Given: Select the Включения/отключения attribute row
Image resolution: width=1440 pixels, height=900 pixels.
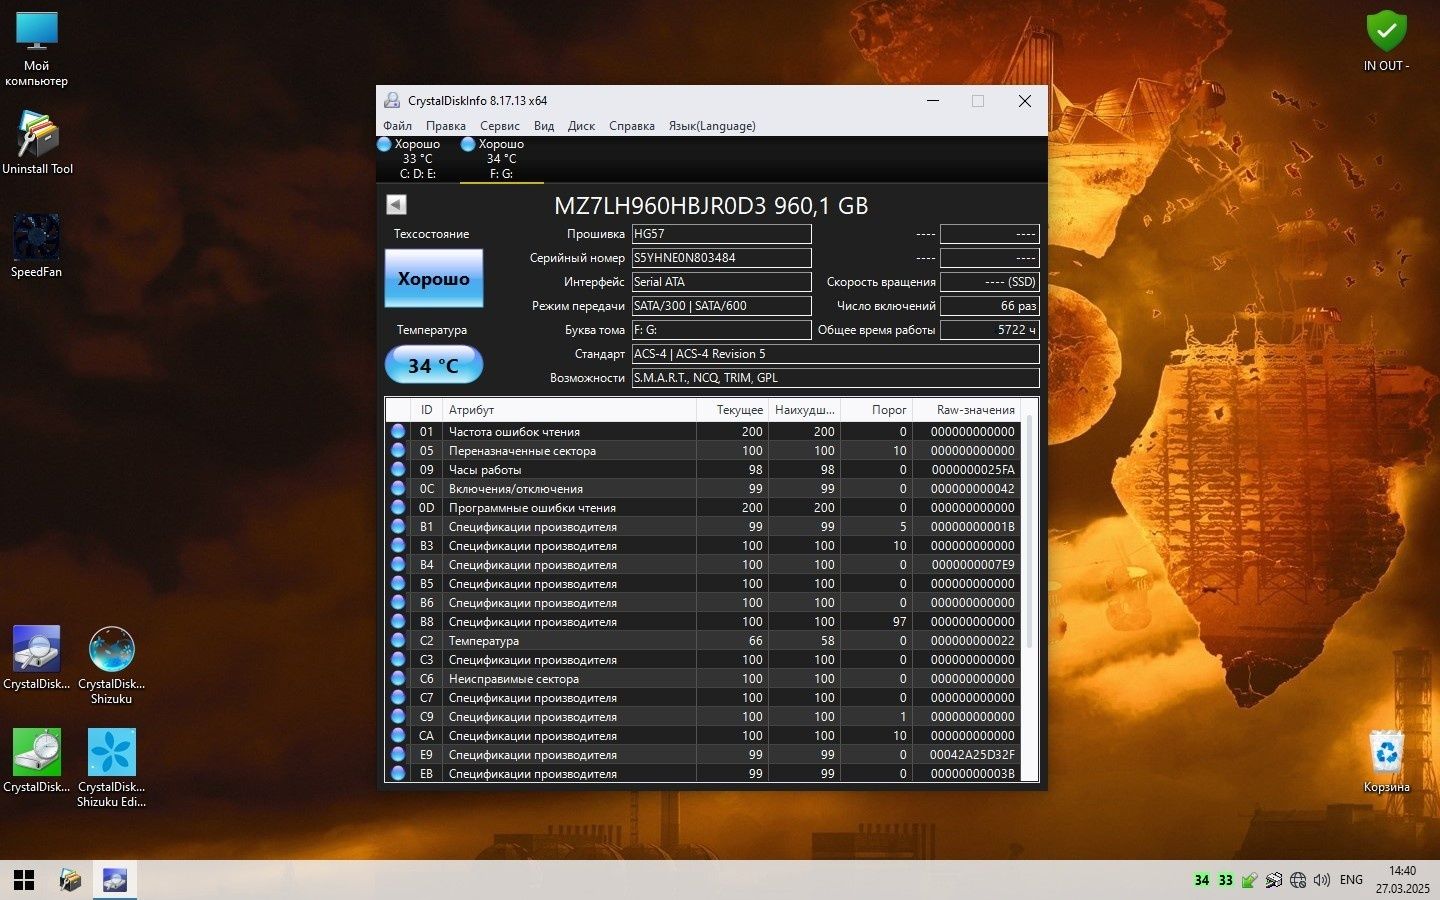Looking at the screenshot, I should (703, 489).
